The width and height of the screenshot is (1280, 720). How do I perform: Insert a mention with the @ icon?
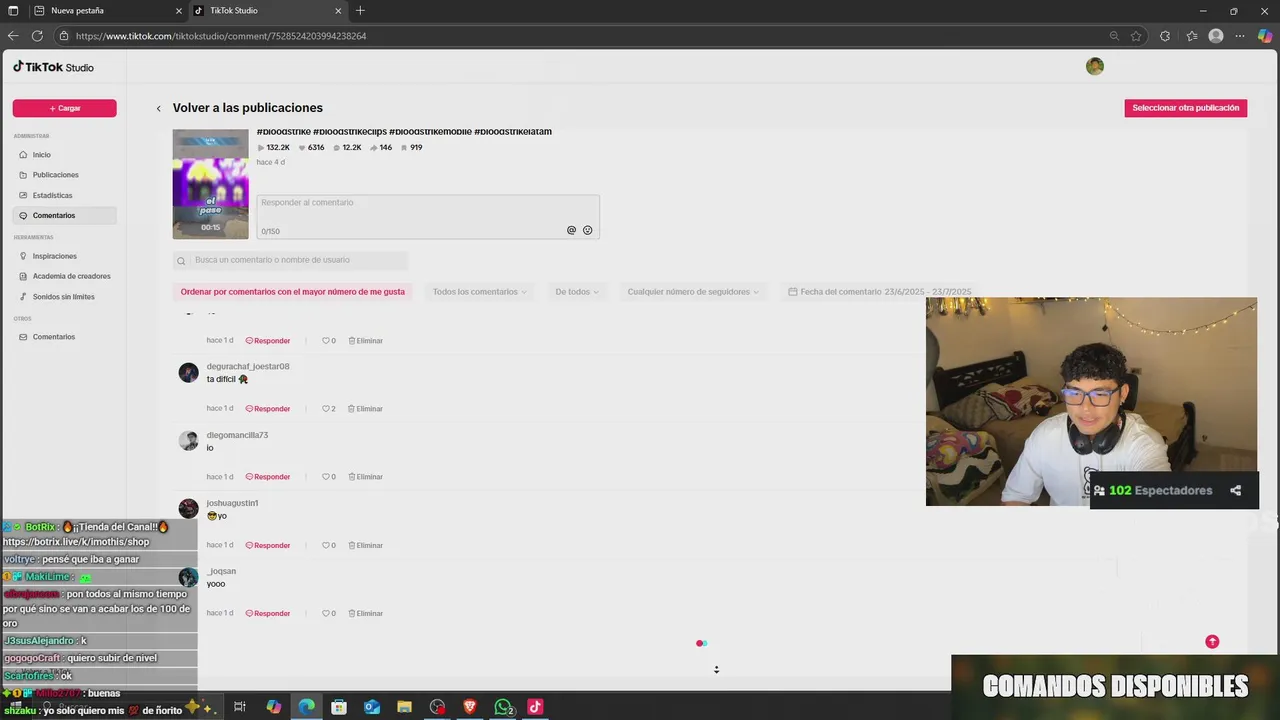[571, 230]
